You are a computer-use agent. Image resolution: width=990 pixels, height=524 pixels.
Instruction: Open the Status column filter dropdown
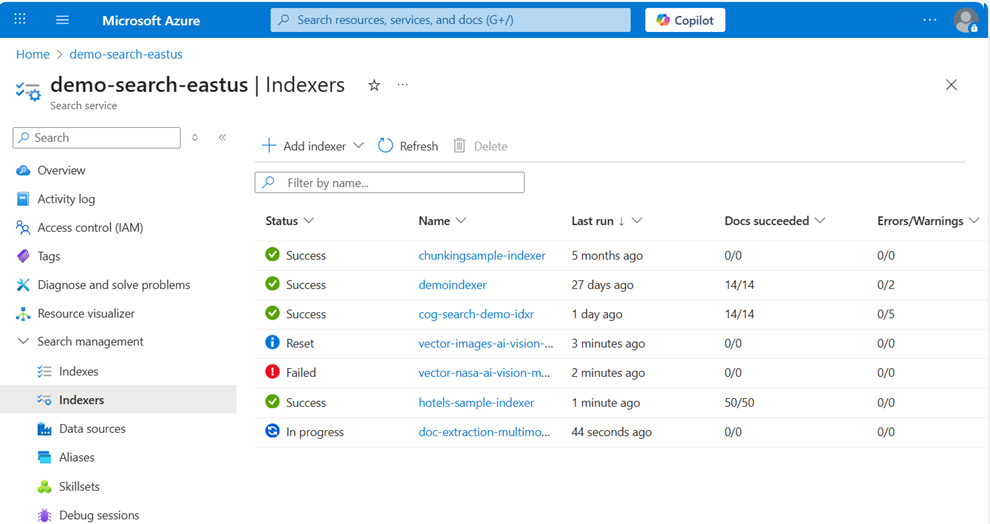click(309, 221)
